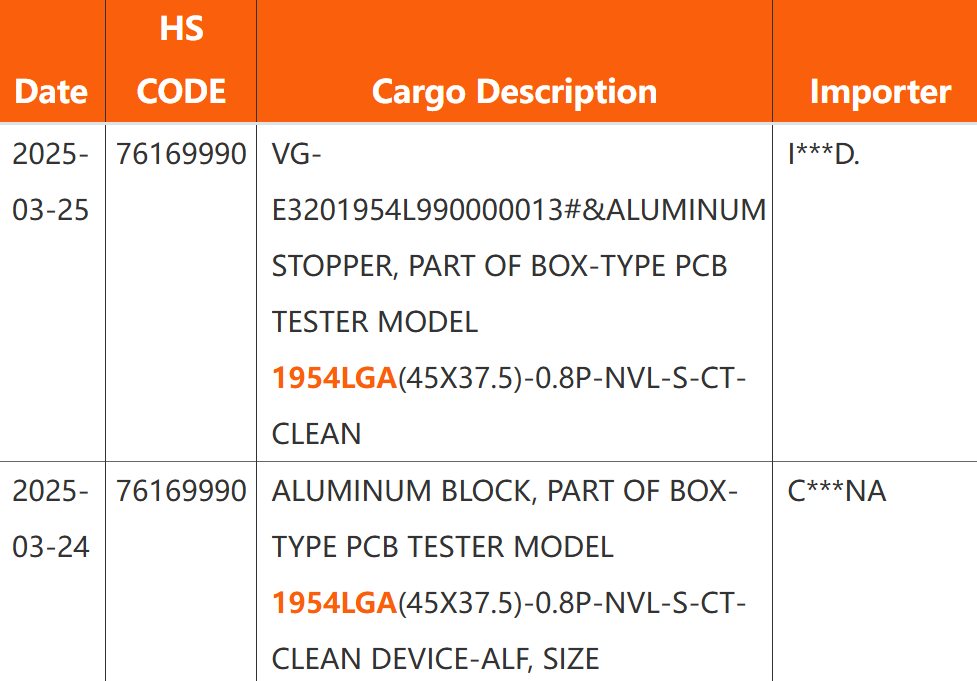Click highlighted 1954LGA in the ALUMINUM BLOCK row

pos(334,603)
